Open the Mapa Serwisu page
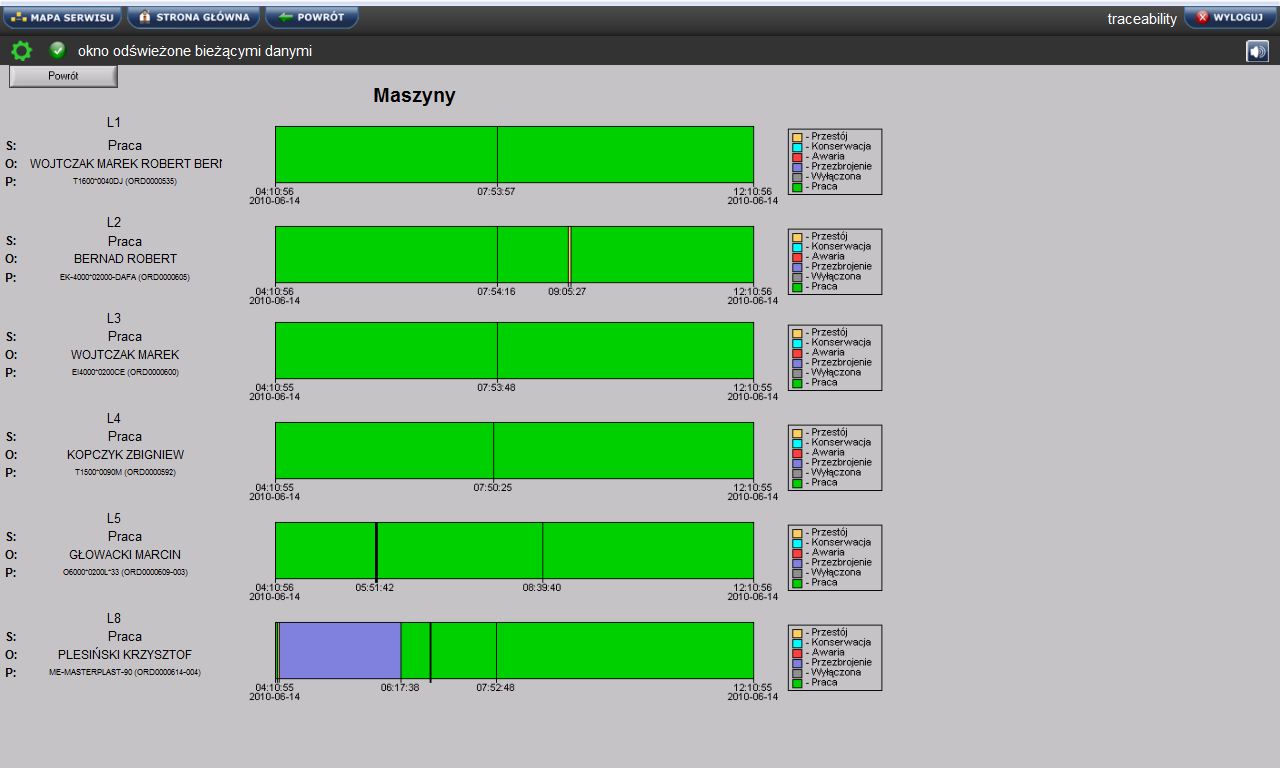The height and width of the screenshot is (768, 1280). coord(62,17)
